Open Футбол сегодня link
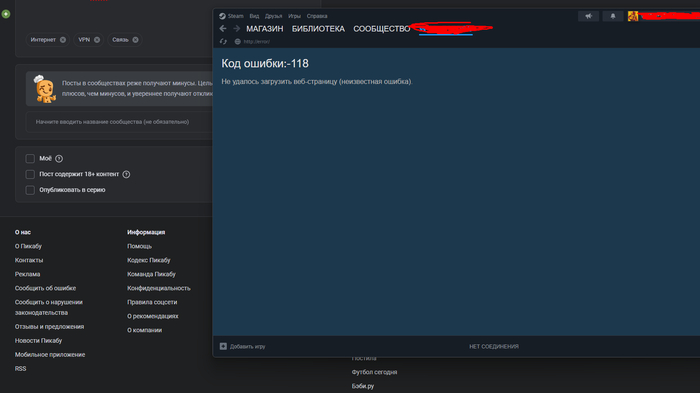 tap(374, 372)
